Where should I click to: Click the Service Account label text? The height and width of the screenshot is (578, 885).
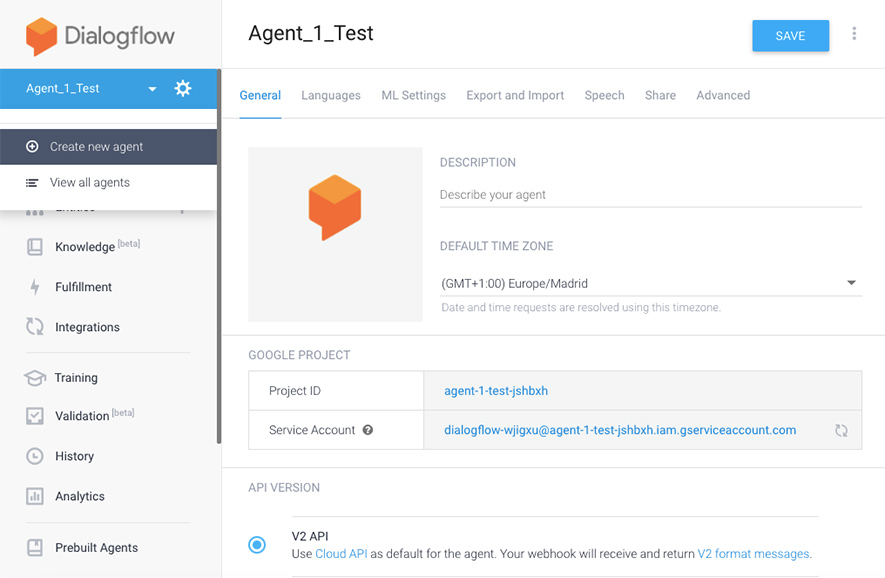point(312,430)
